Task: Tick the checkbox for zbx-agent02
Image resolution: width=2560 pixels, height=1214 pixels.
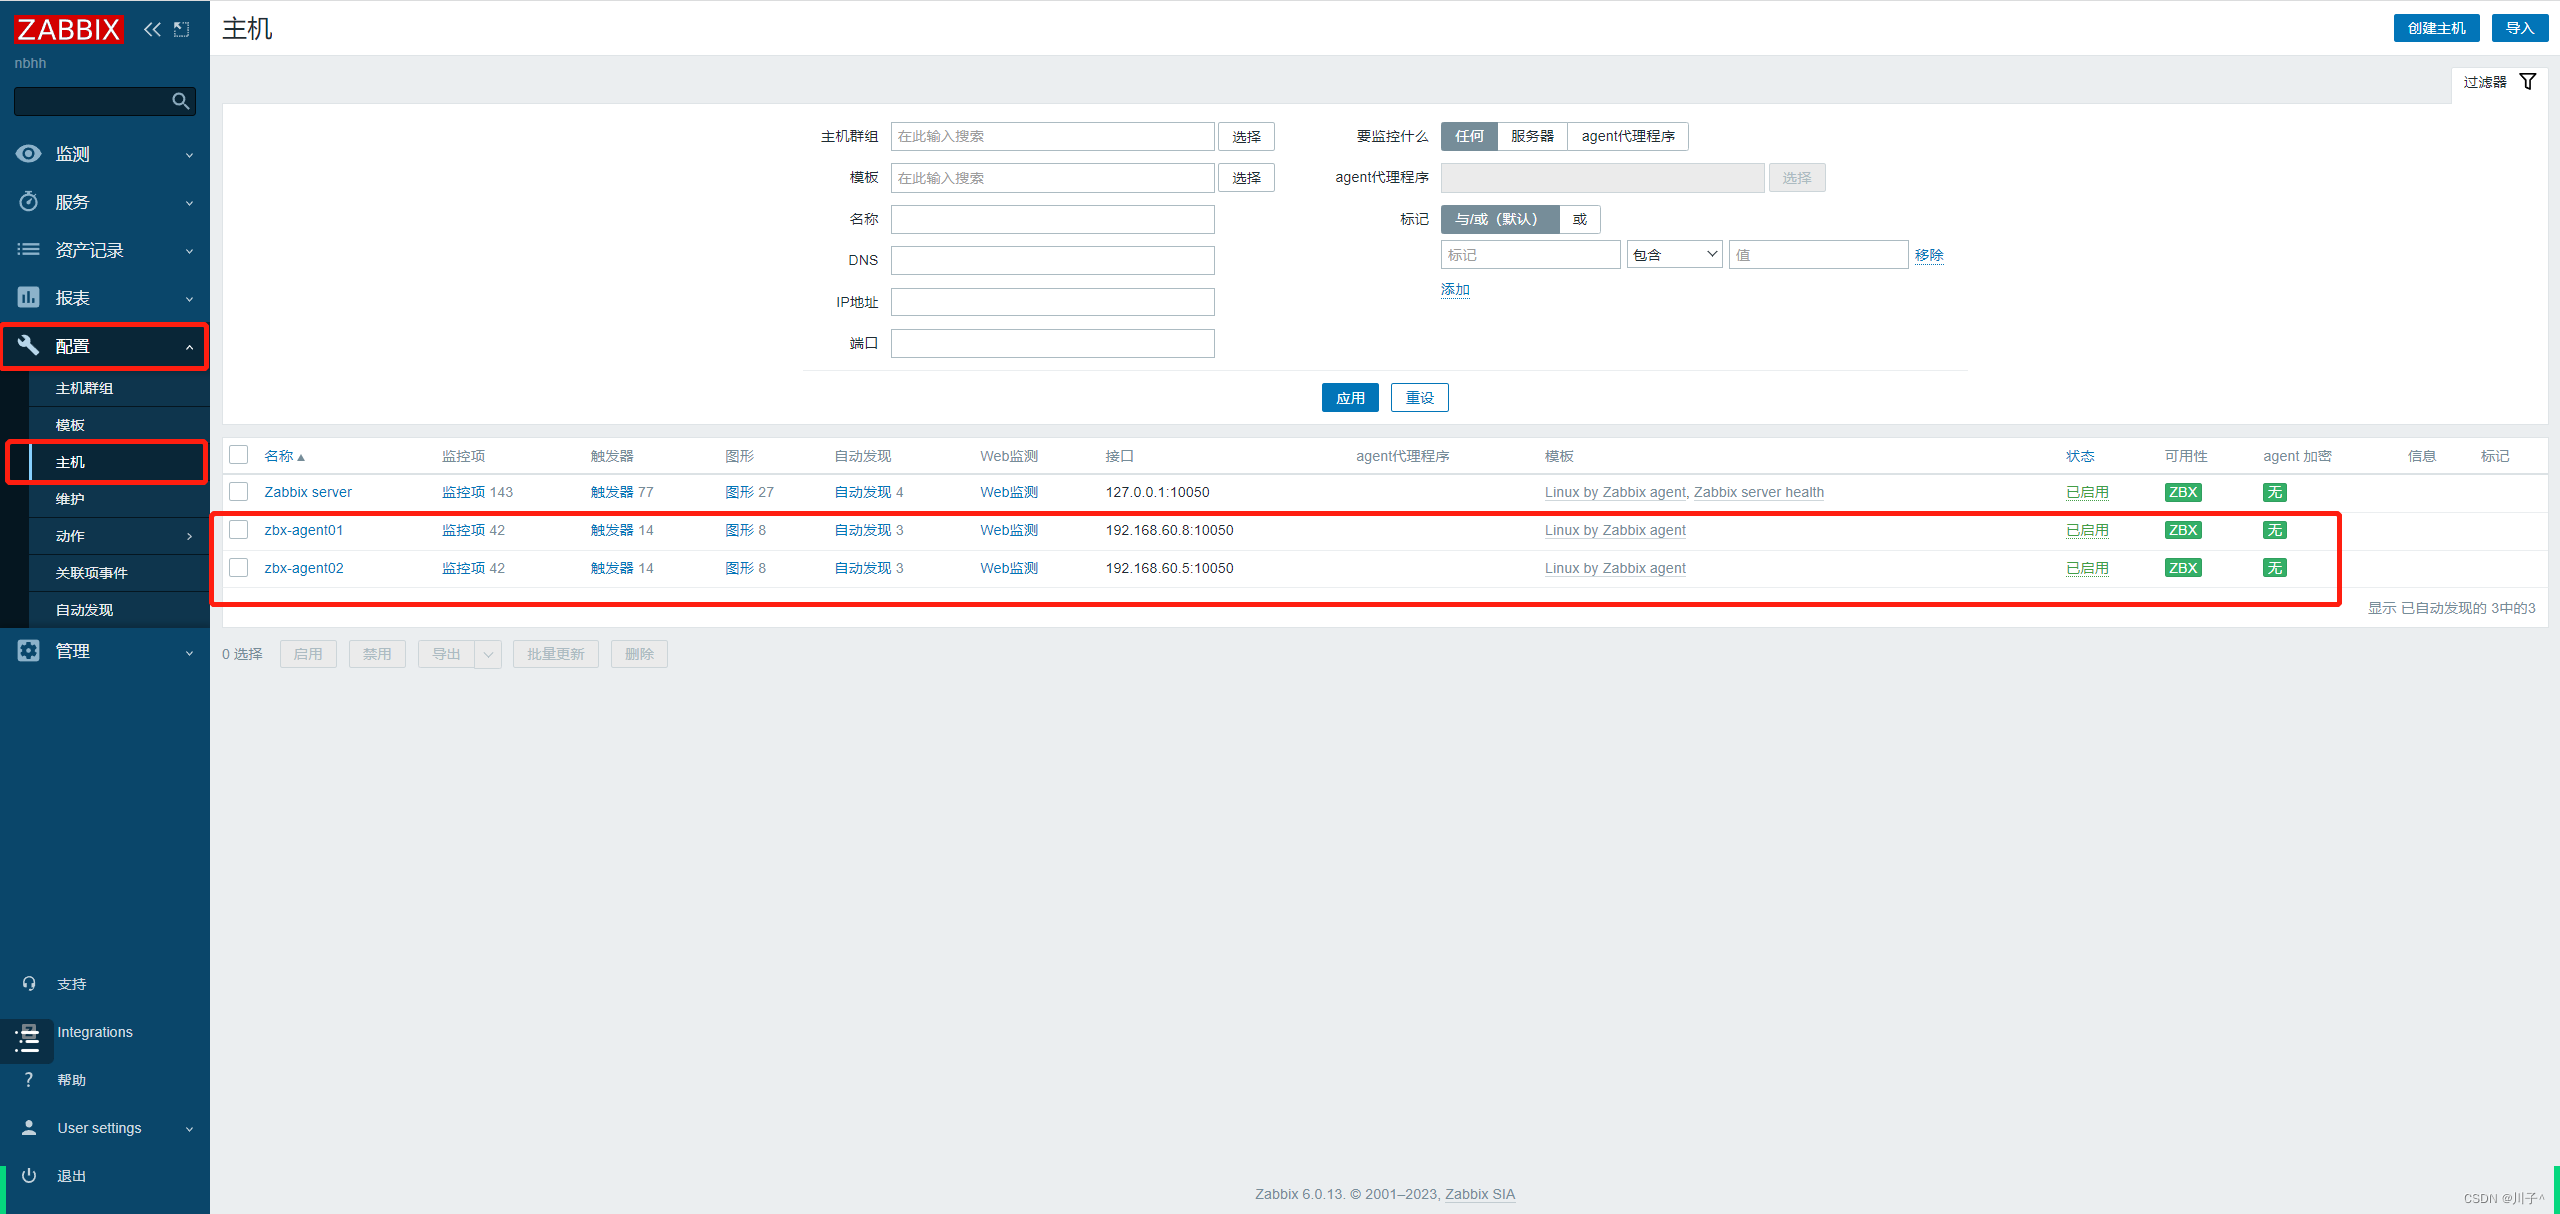Action: coord(238,567)
